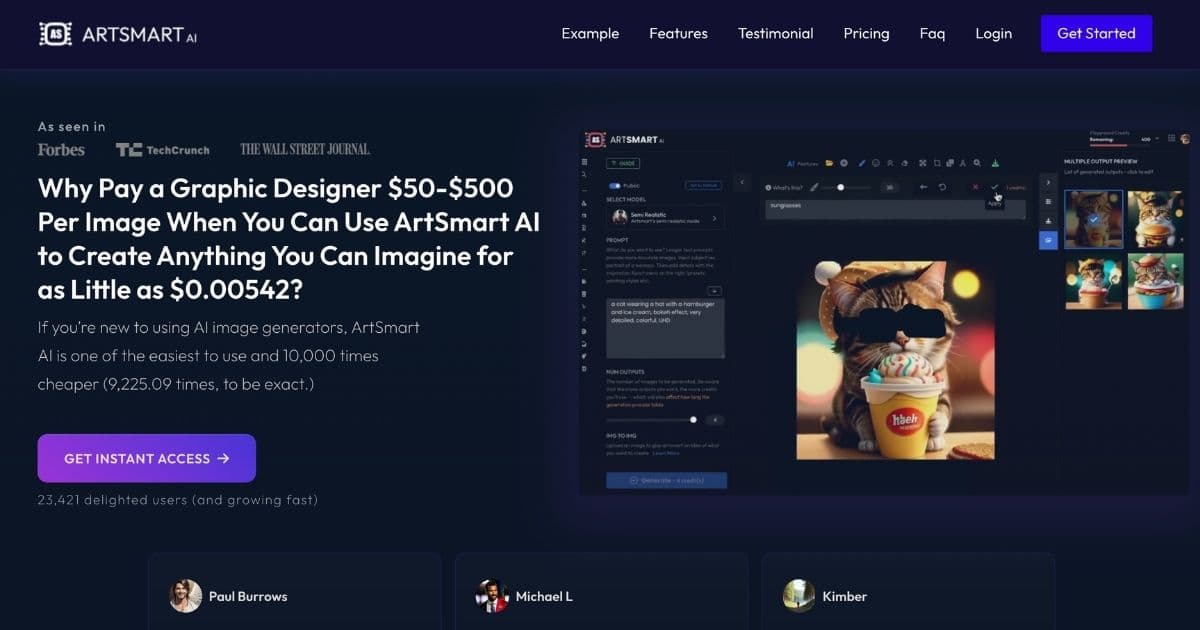Click the undo icon in the inpaint bar
Screen dimensions: 1200x630
[x=942, y=187]
